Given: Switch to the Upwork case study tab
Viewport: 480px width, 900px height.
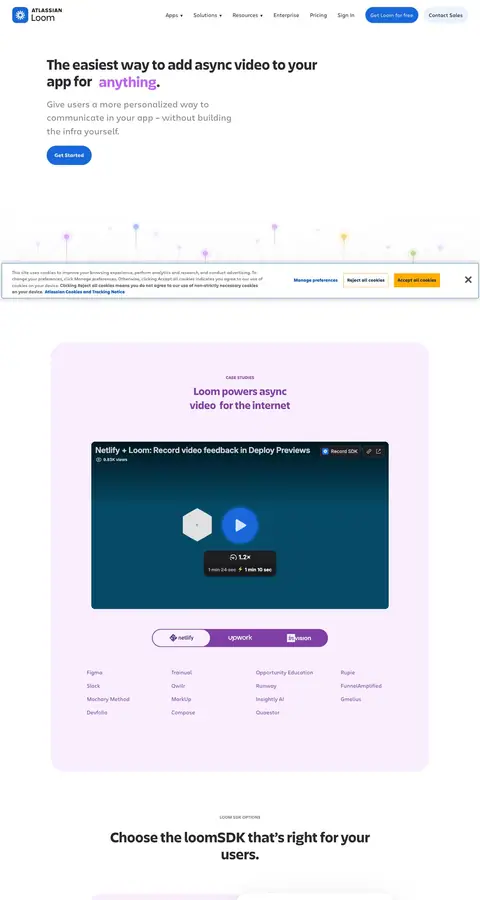Looking at the screenshot, I should (x=240, y=638).
